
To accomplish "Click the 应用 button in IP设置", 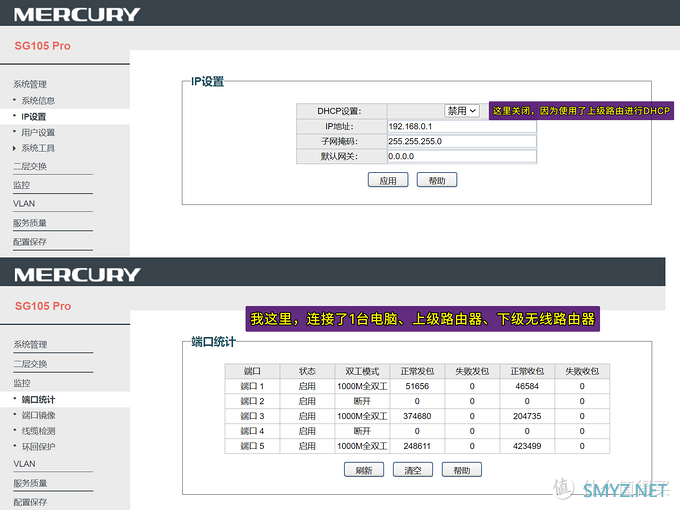I will 388,180.
